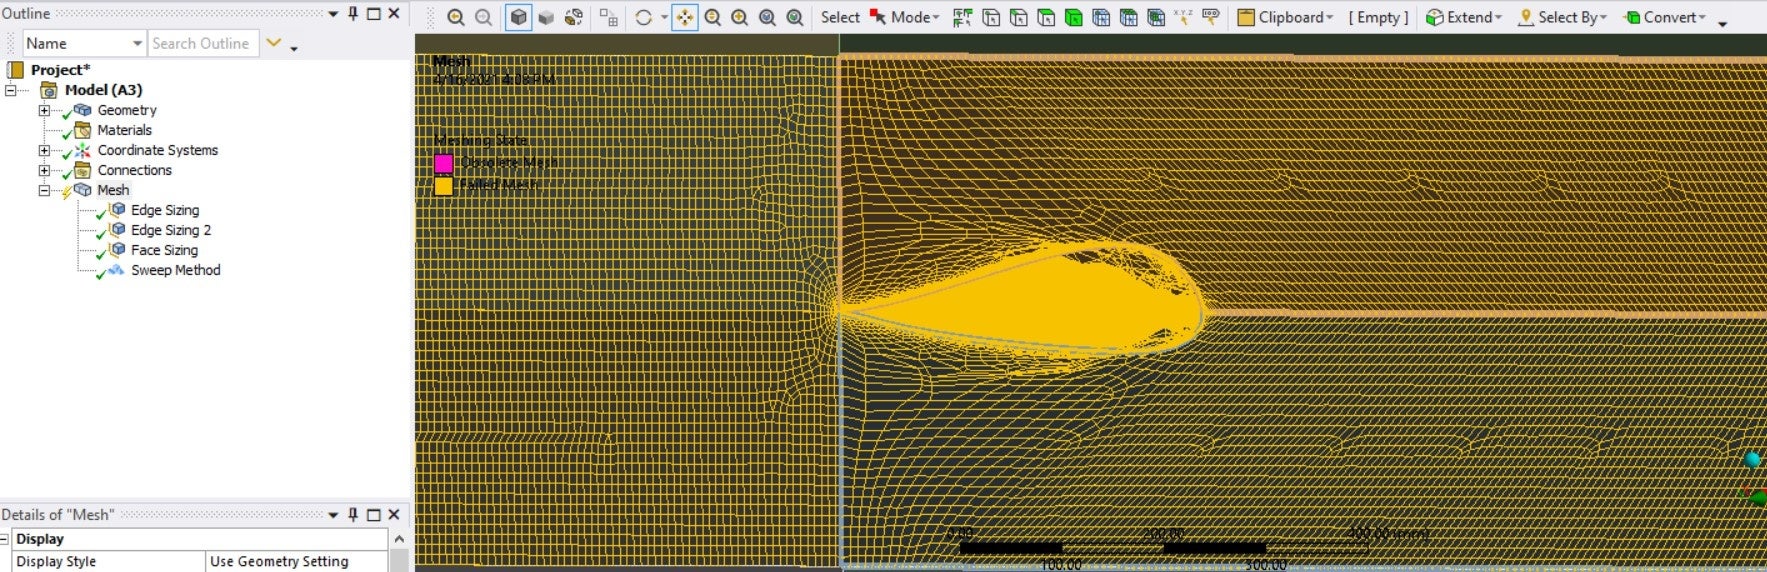Click the Search Outline input field
1767x572 pixels.
pyautogui.click(x=204, y=43)
